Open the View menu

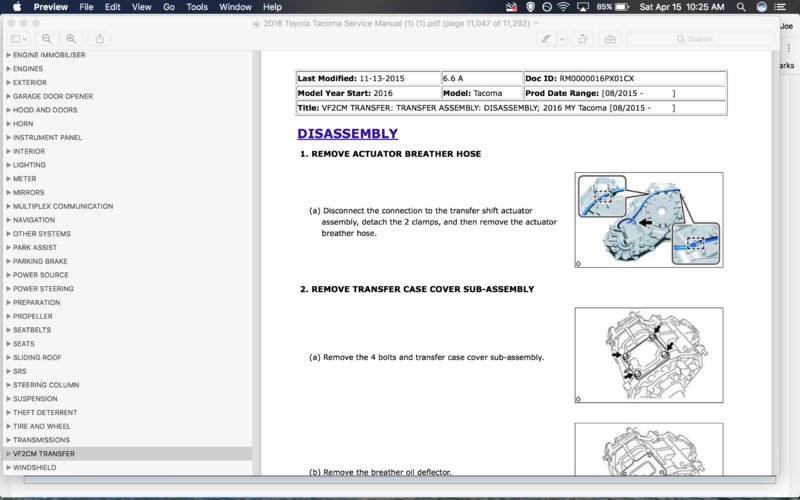point(141,7)
